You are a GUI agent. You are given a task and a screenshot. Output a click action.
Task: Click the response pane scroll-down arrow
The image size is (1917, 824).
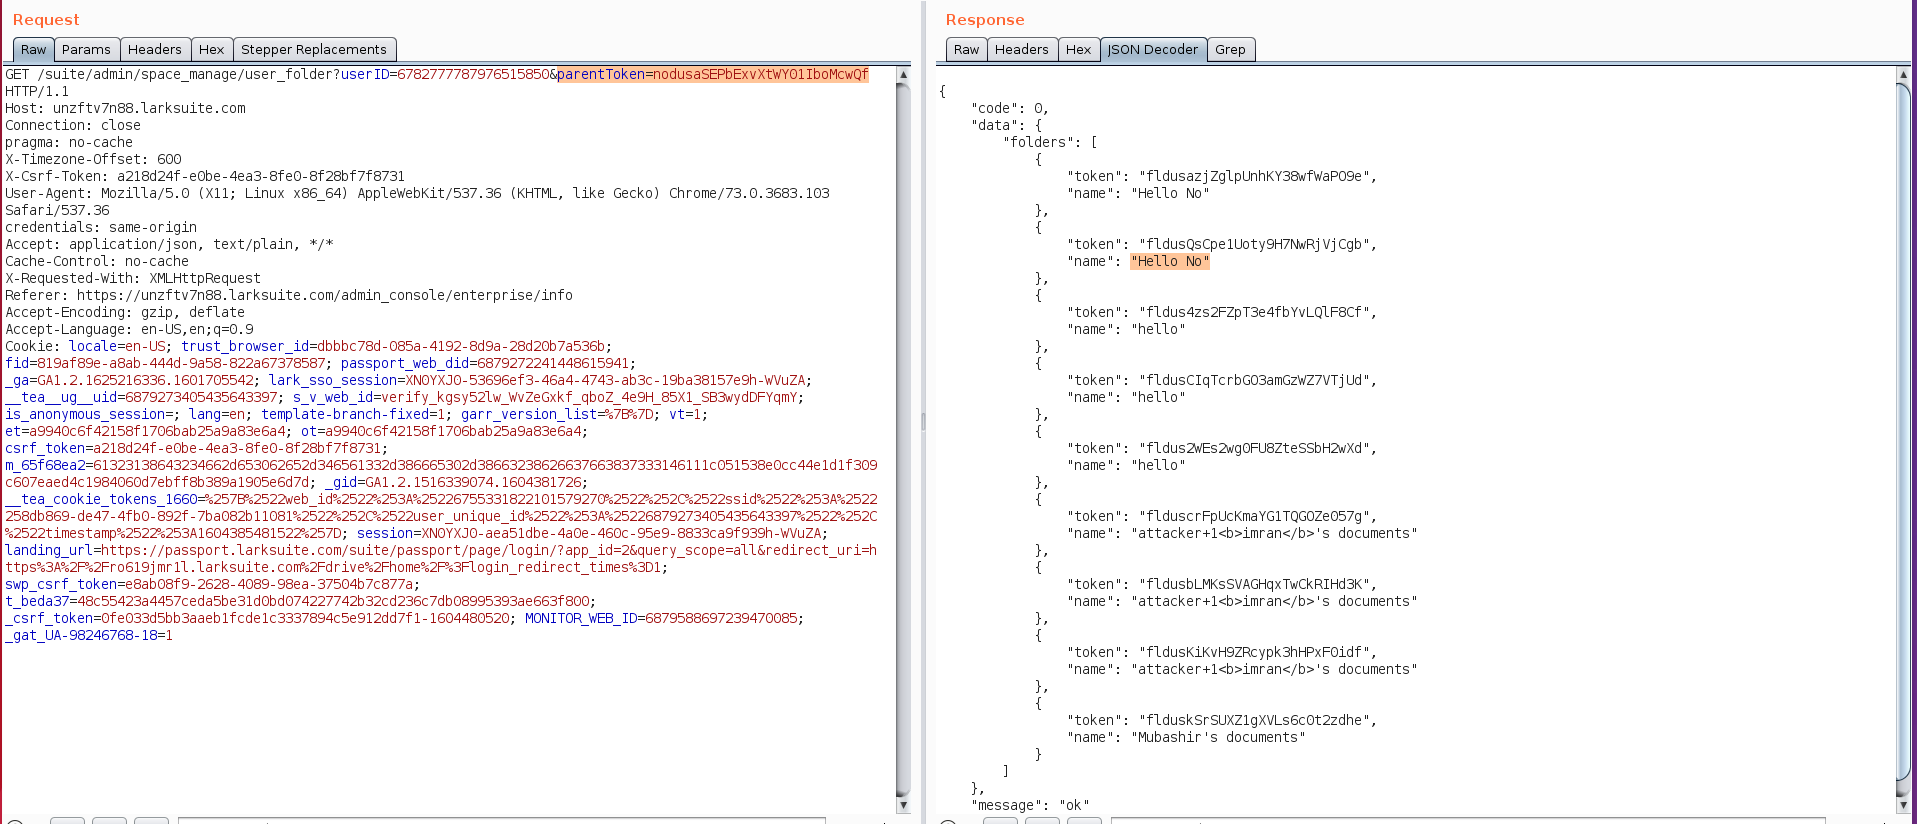pyautogui.click(x=1903, y=805)
